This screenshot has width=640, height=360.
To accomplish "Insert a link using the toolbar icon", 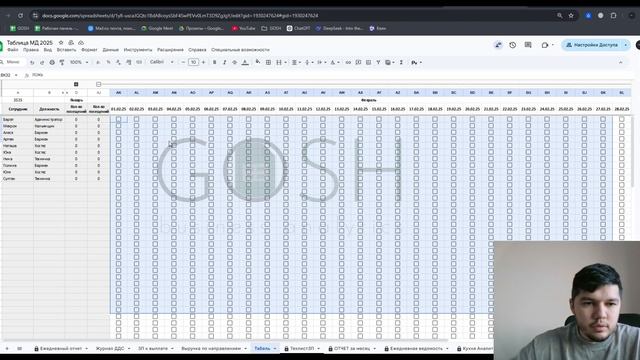I will (x=348, y=62).
